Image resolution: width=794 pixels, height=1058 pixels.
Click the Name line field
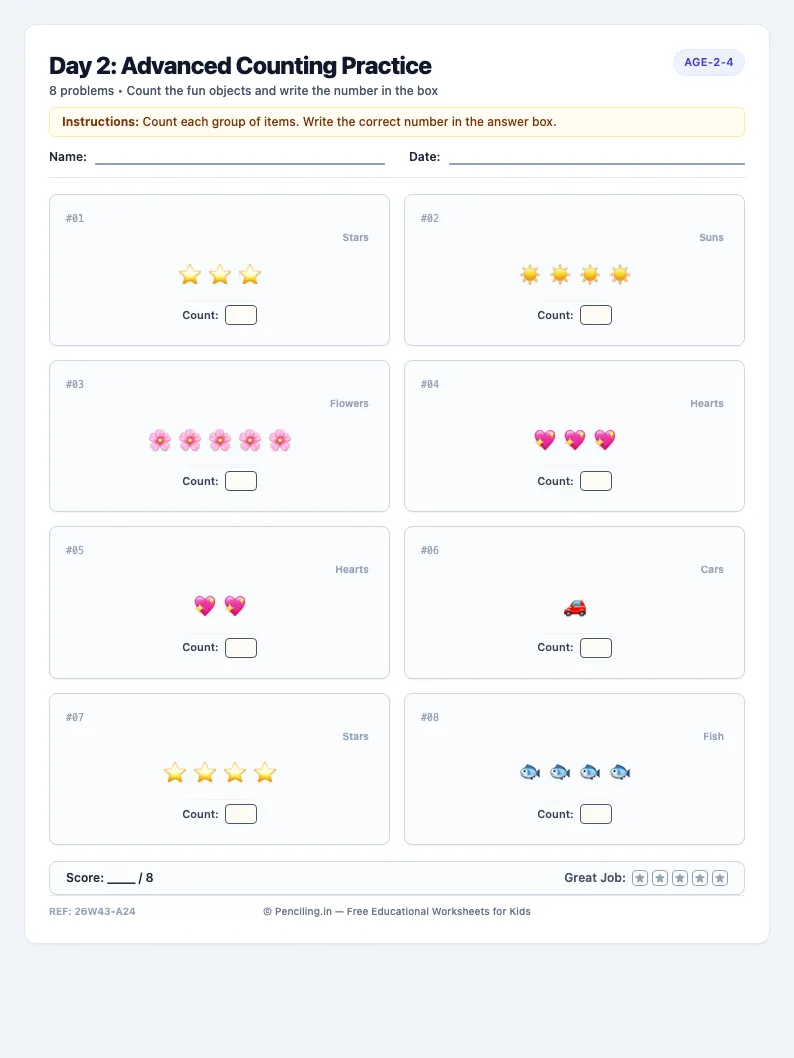pyautogui.click(x=239, y=157)
